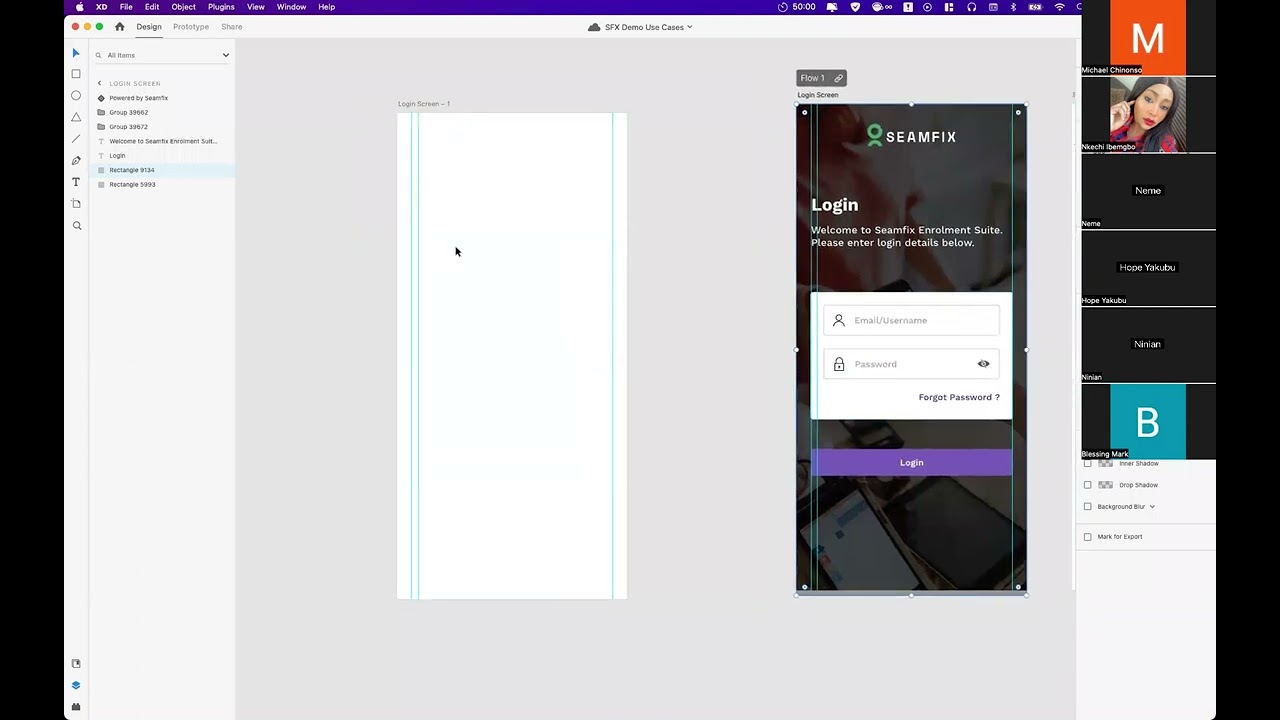The height and width of the screenshot is (720, 1280).
Task: Select the Select (arrow) tool
Action: point(76,53)
